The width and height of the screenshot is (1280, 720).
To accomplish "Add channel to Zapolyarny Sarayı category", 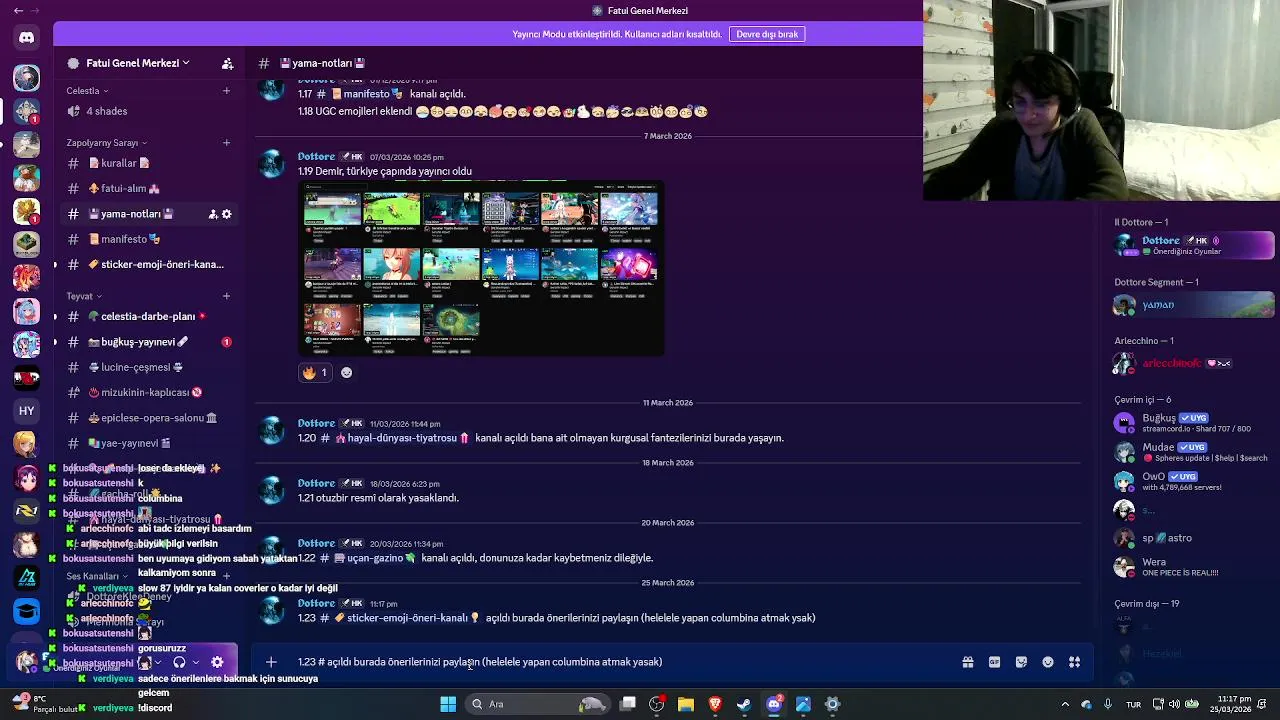I will click(226, 143).
